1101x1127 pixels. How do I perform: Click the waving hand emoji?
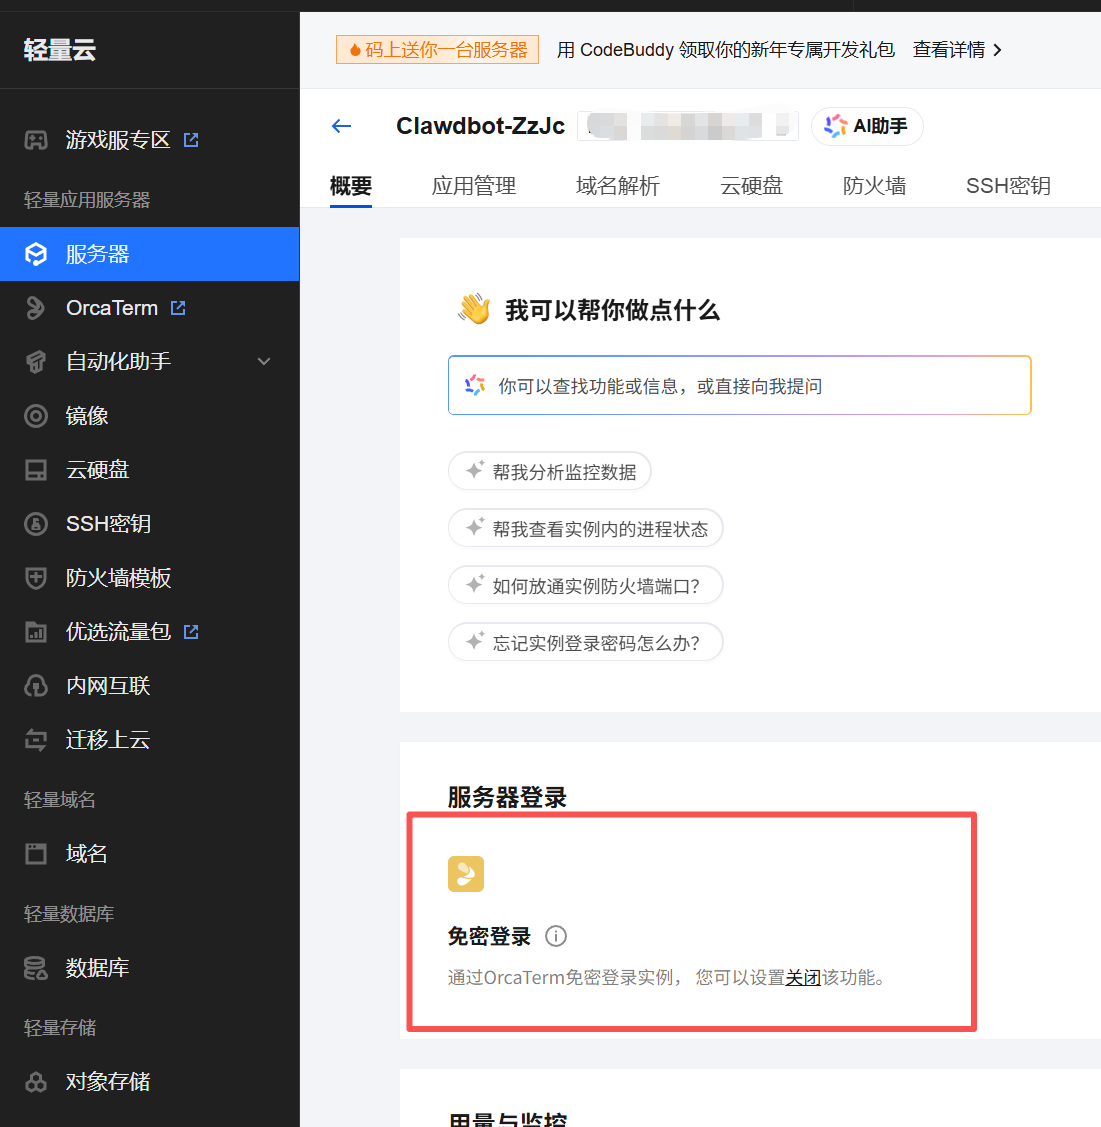pyautogui.click(x=474, y=310)
